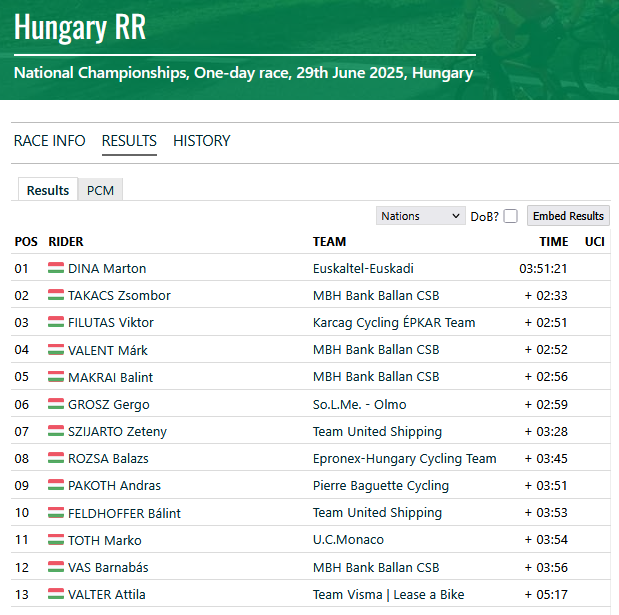Open rider ROZSA Balazs
619x615 pixels.
(x=108, y=459)
